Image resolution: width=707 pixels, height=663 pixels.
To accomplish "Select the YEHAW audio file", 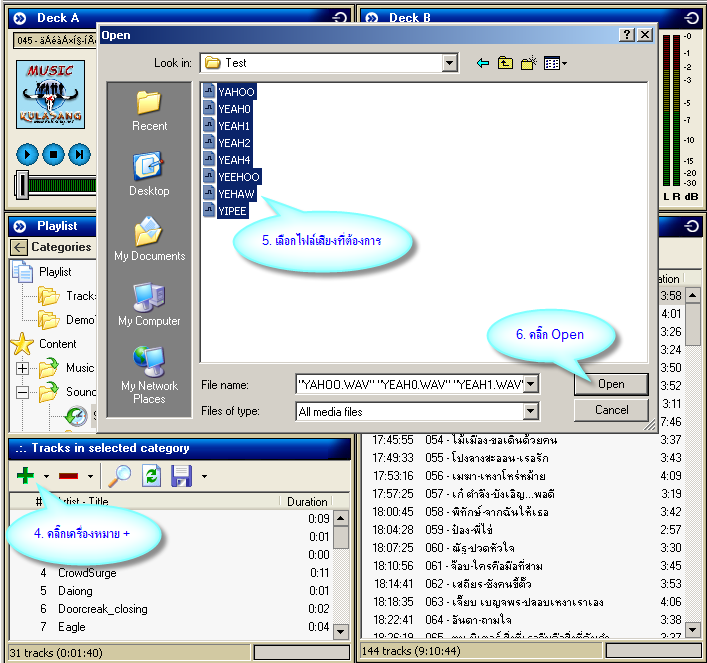I will 230,194.
